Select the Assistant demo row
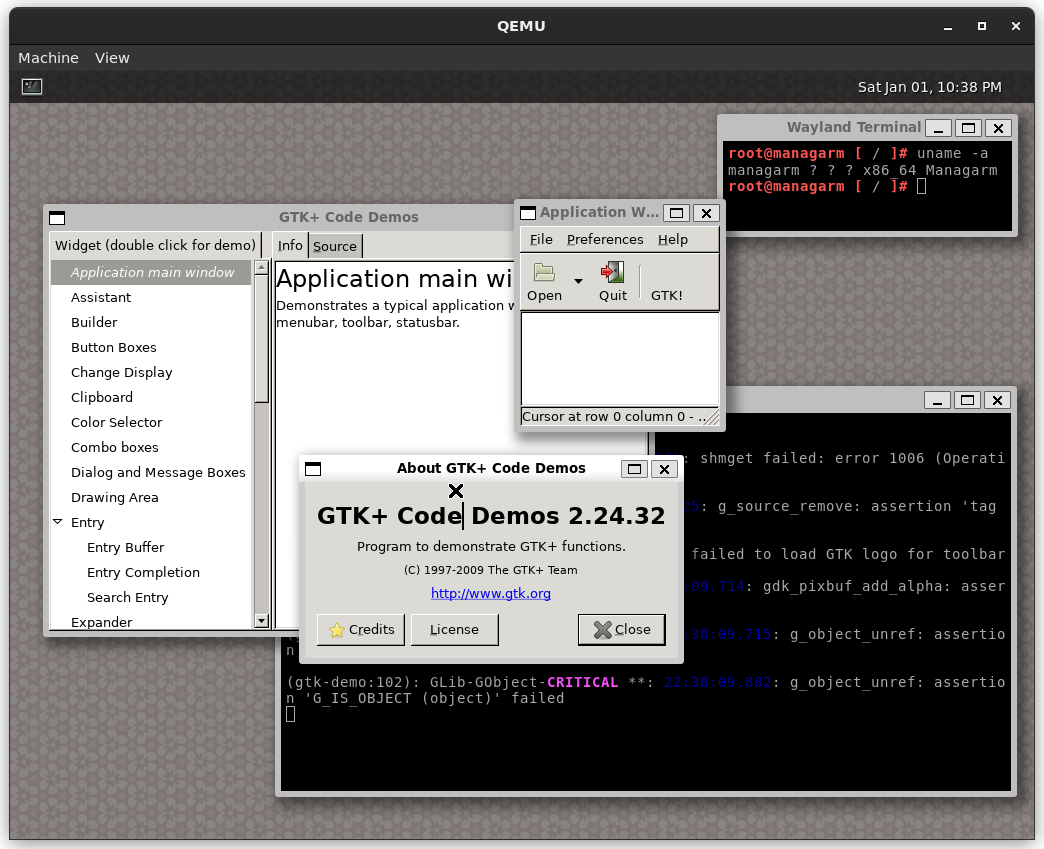The height and width of the screenshot is (849, 1044). [152, 297]
